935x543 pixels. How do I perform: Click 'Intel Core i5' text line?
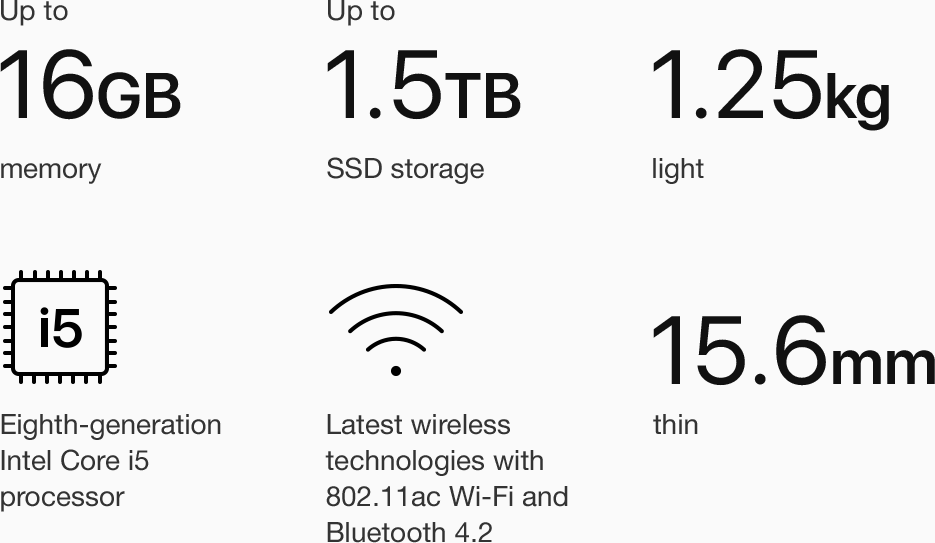coord(75,461)
